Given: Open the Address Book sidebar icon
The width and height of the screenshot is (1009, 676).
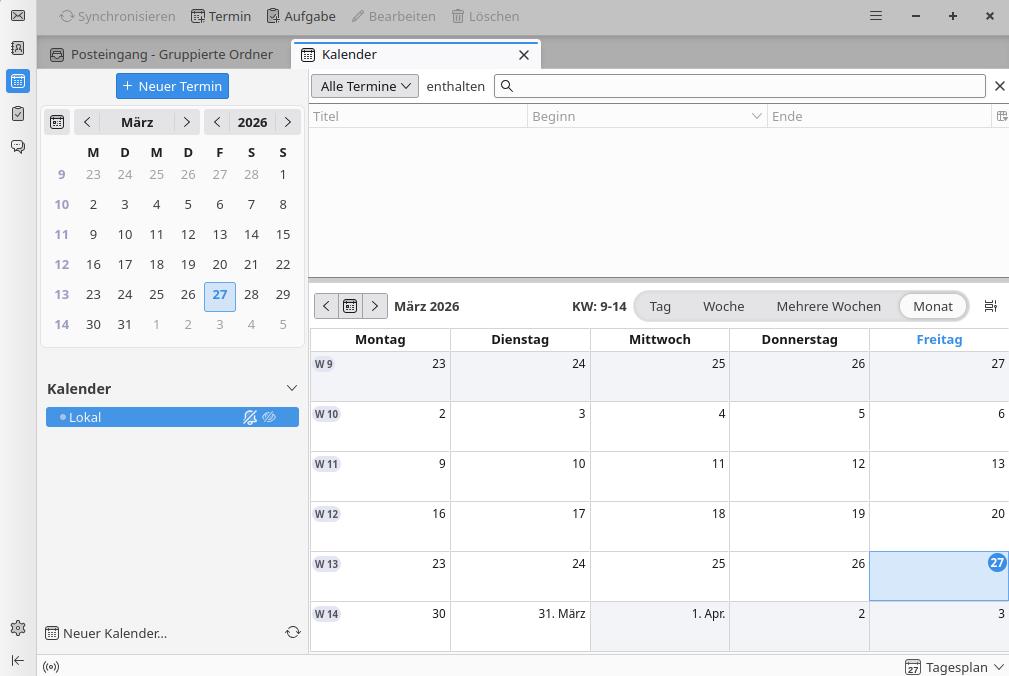Looking at the screenshot, I should point(17,48).
